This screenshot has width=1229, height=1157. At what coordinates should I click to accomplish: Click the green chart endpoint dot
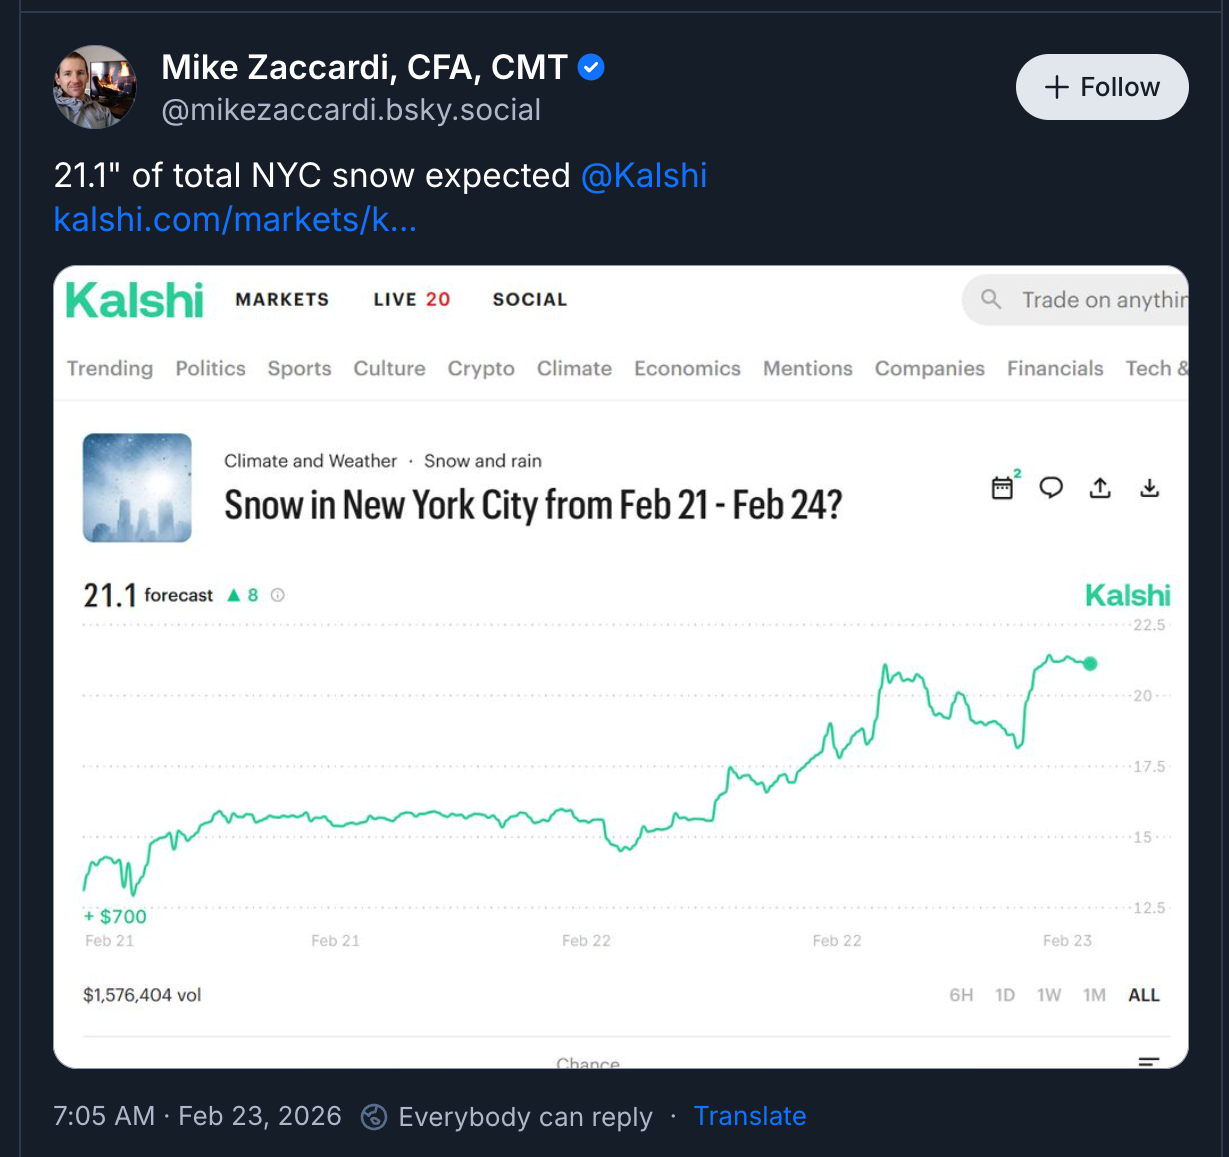[1090, 663]
